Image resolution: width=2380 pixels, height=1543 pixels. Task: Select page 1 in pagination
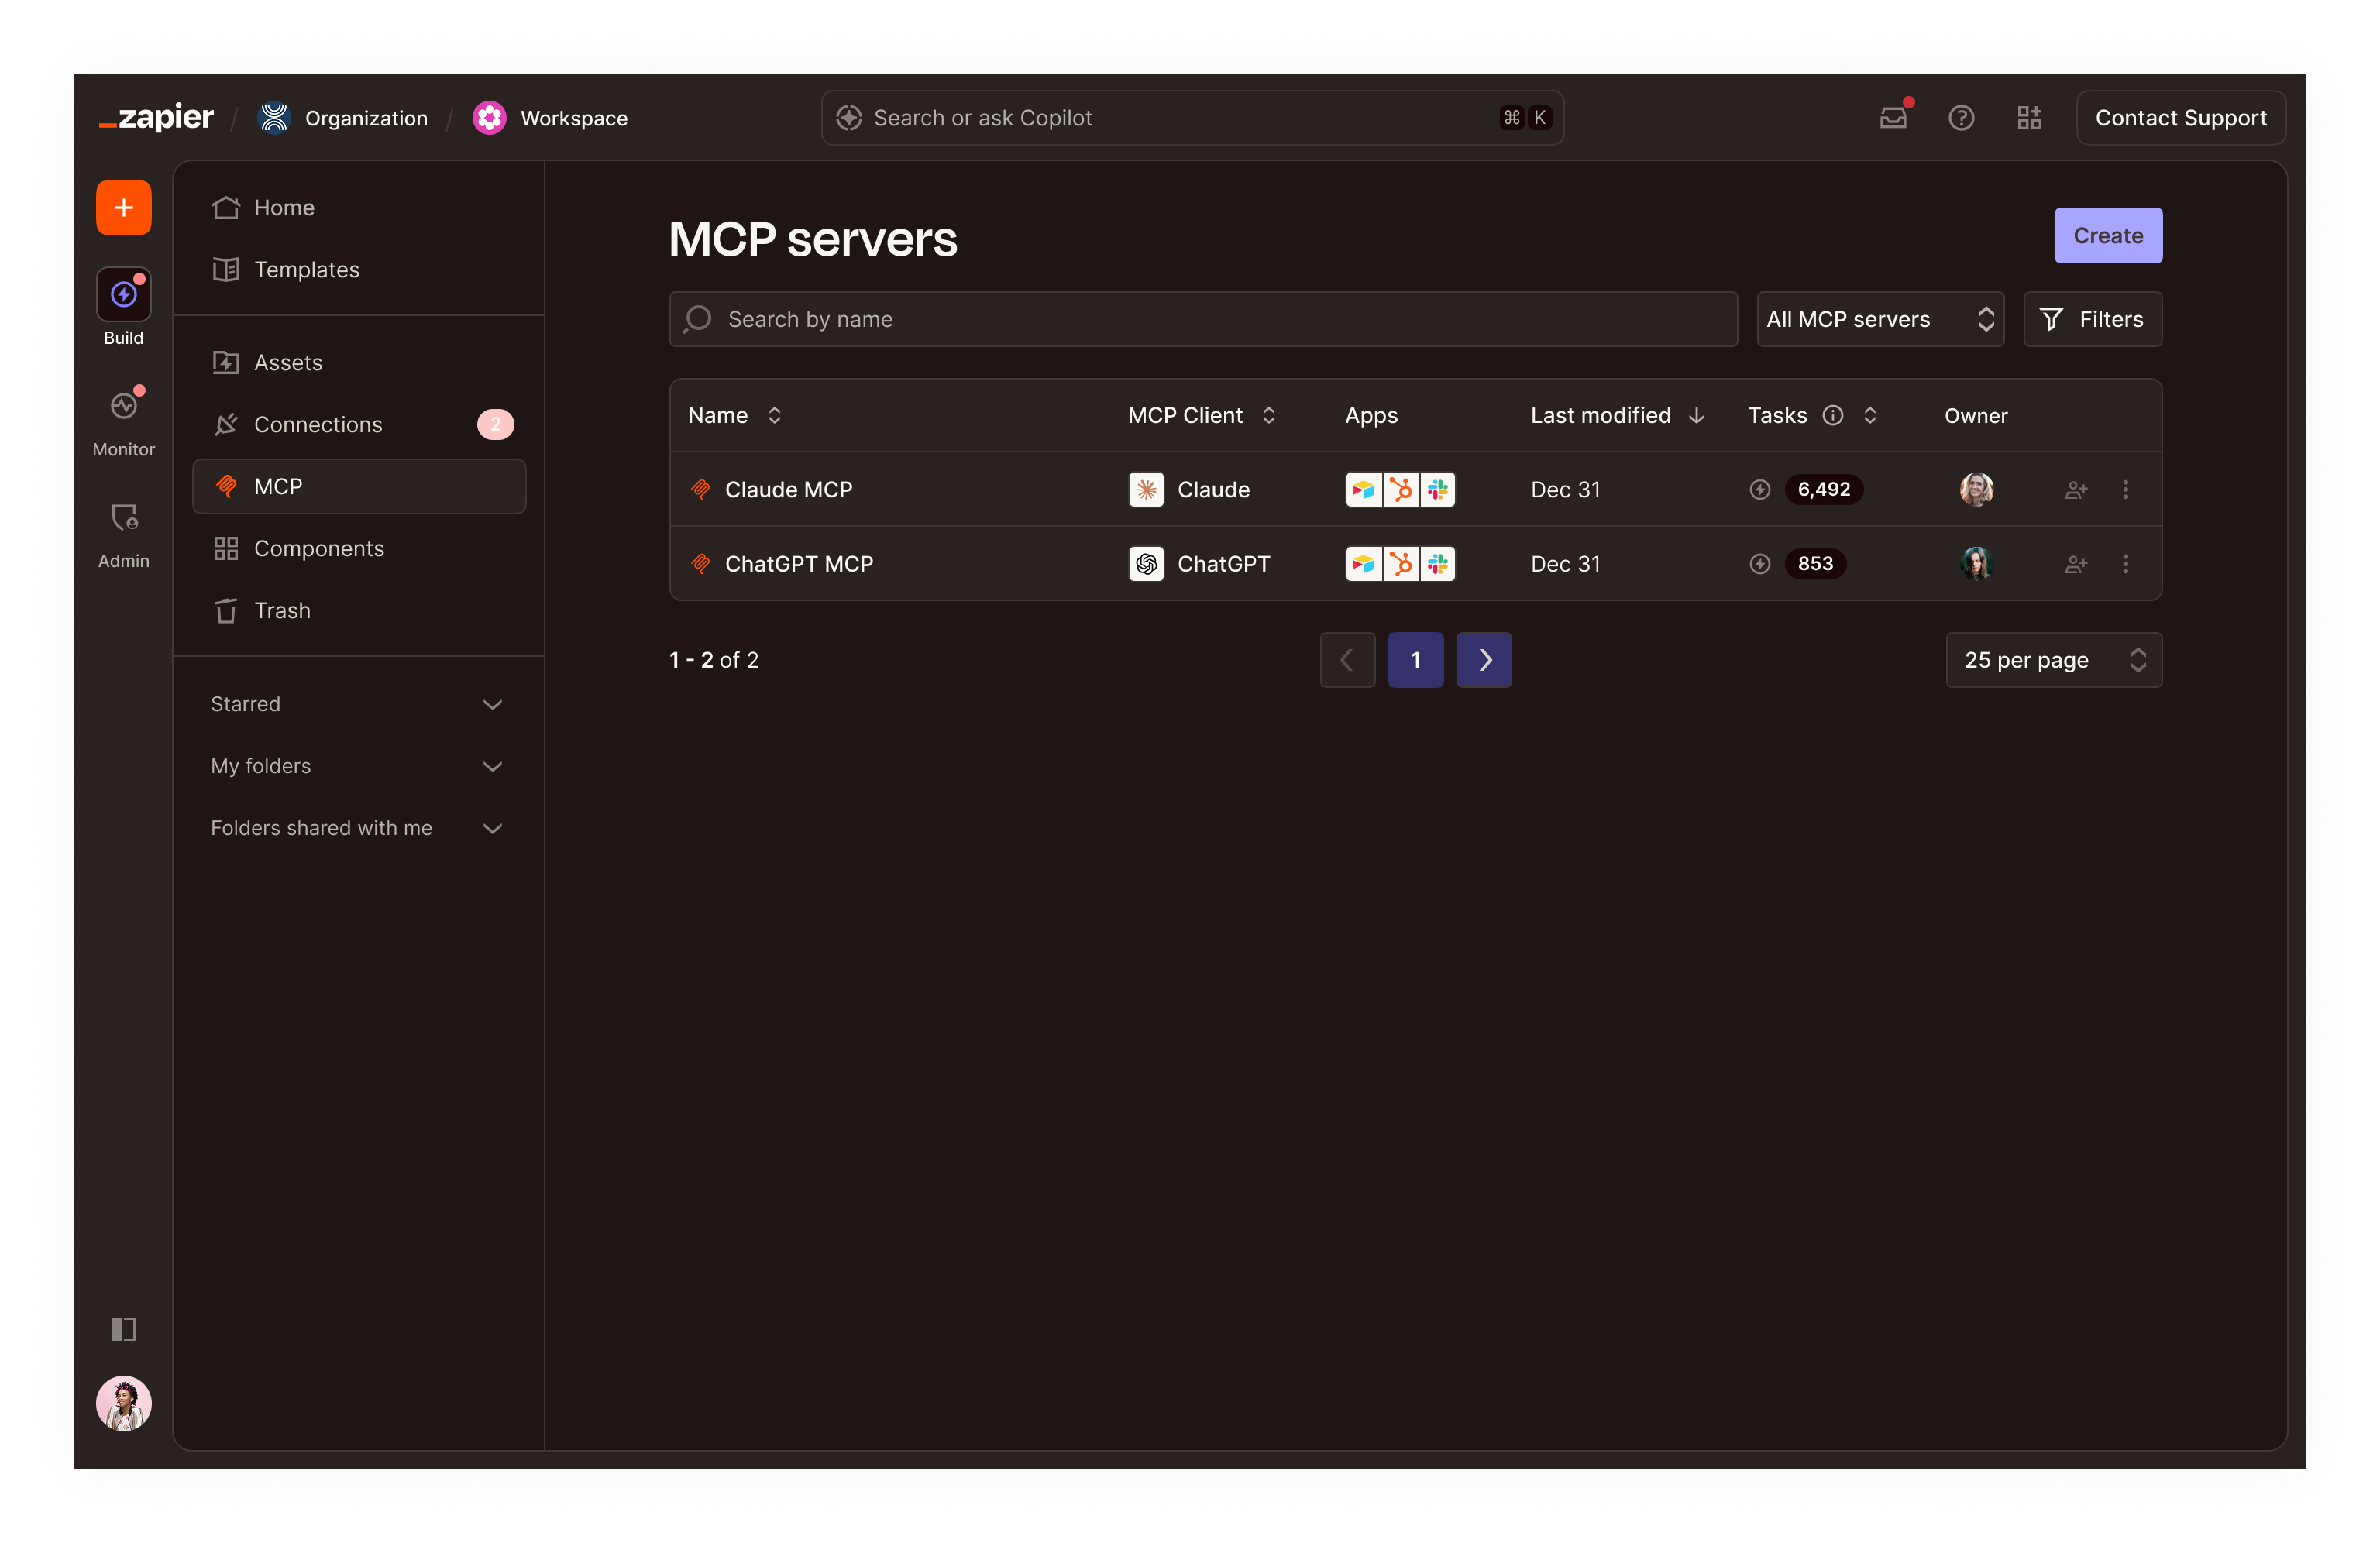tap(1415, 659)
